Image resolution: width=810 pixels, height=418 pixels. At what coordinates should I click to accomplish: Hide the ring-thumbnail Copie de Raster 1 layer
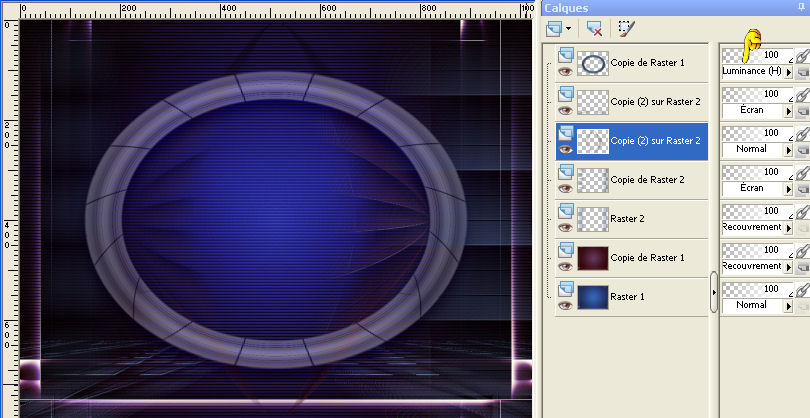(x=566, y=71)
